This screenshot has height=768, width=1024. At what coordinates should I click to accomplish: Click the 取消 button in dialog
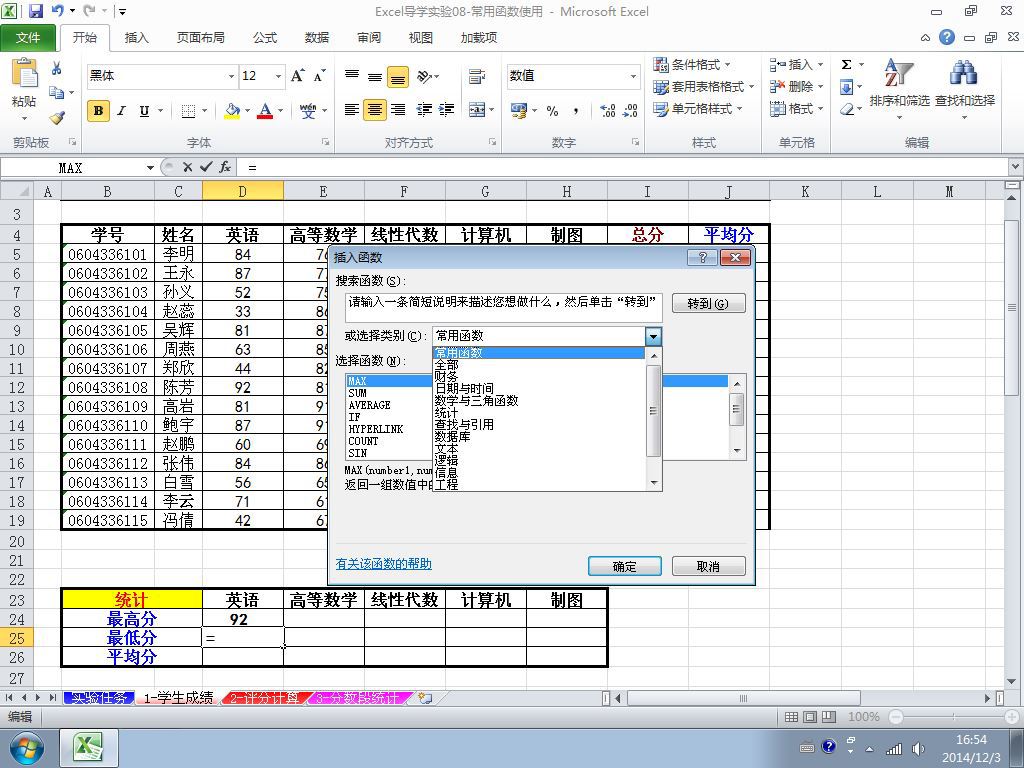[709, 566]
